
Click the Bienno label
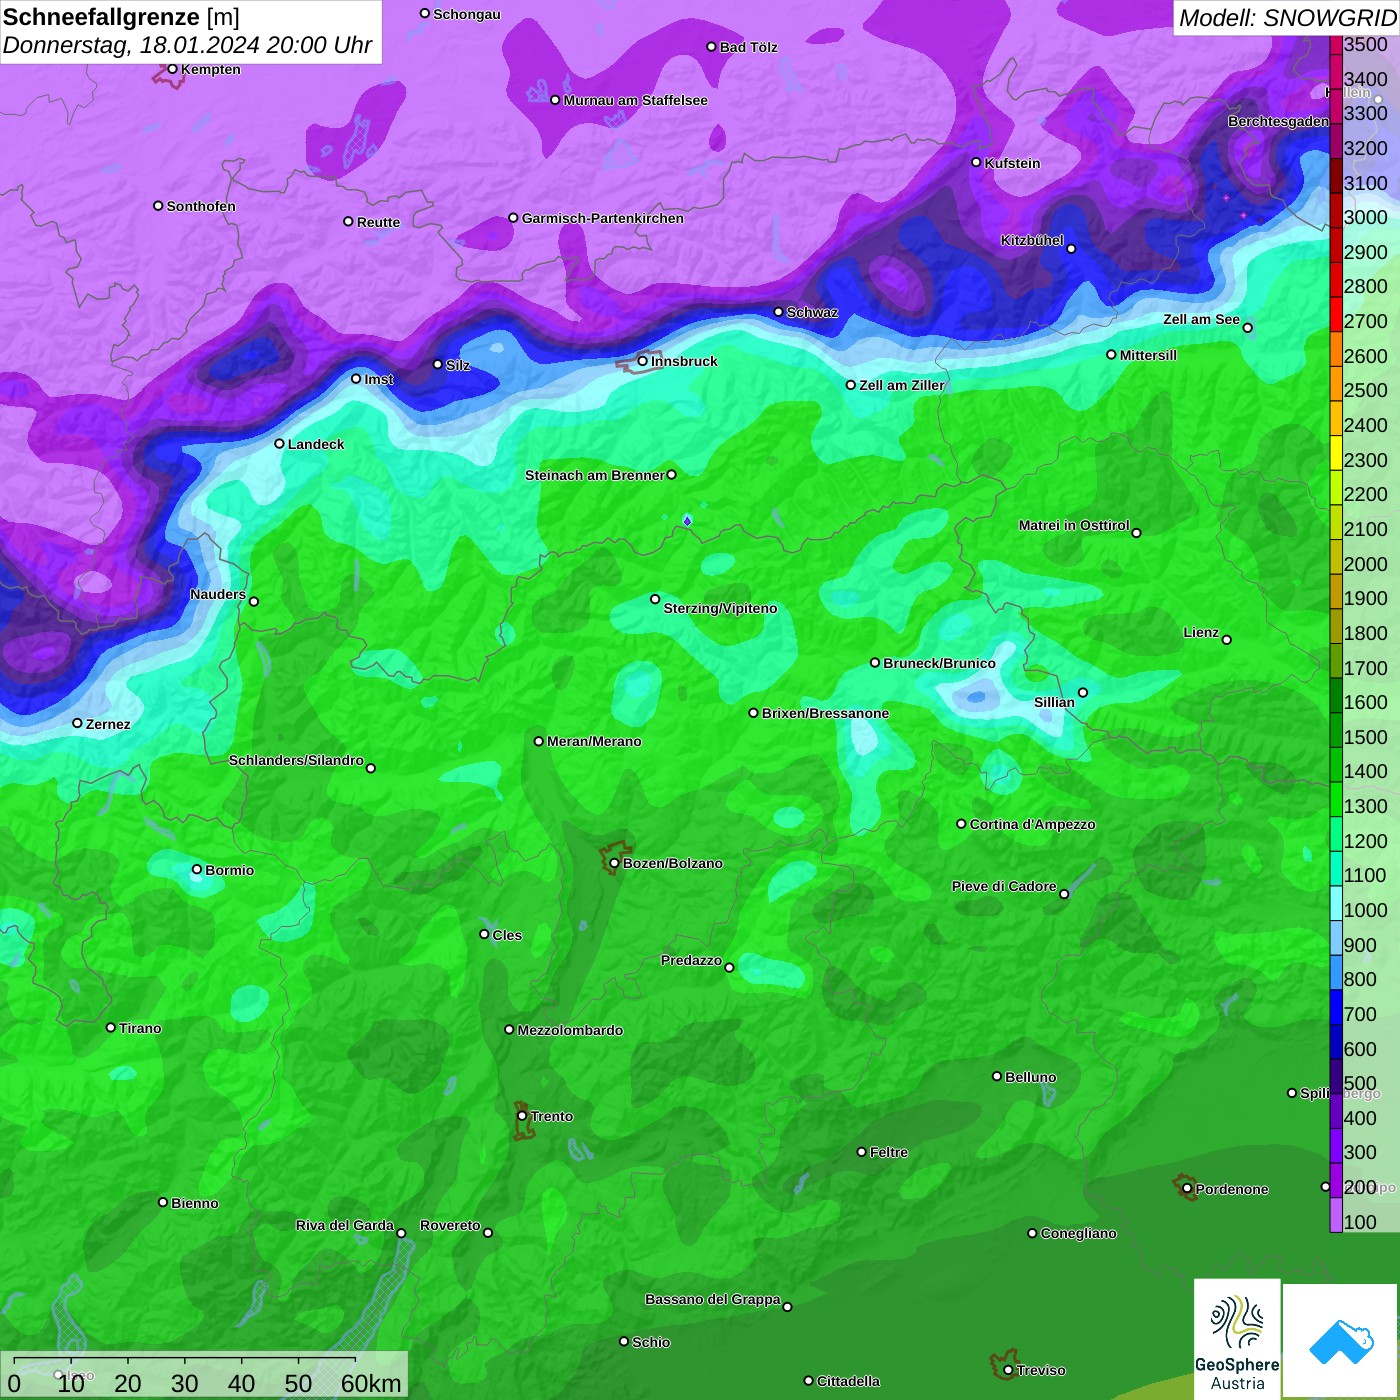194,1203
